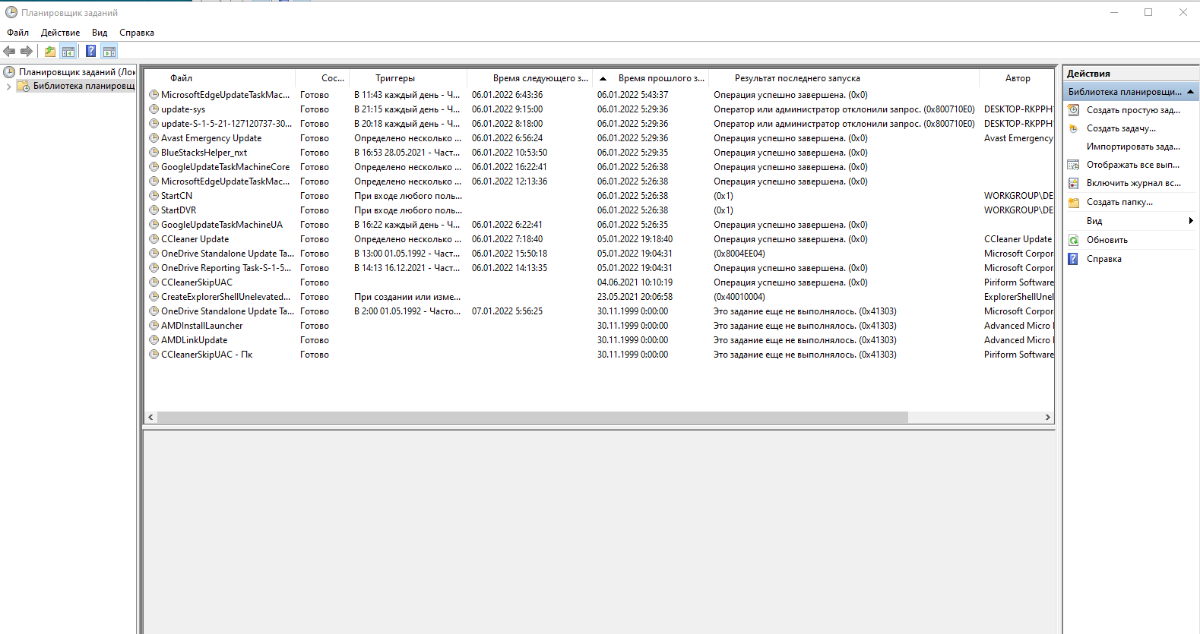Open the Вид menu in the menu bar
This screenshot has height=634, width=1200.
click(x=100, y=32)
